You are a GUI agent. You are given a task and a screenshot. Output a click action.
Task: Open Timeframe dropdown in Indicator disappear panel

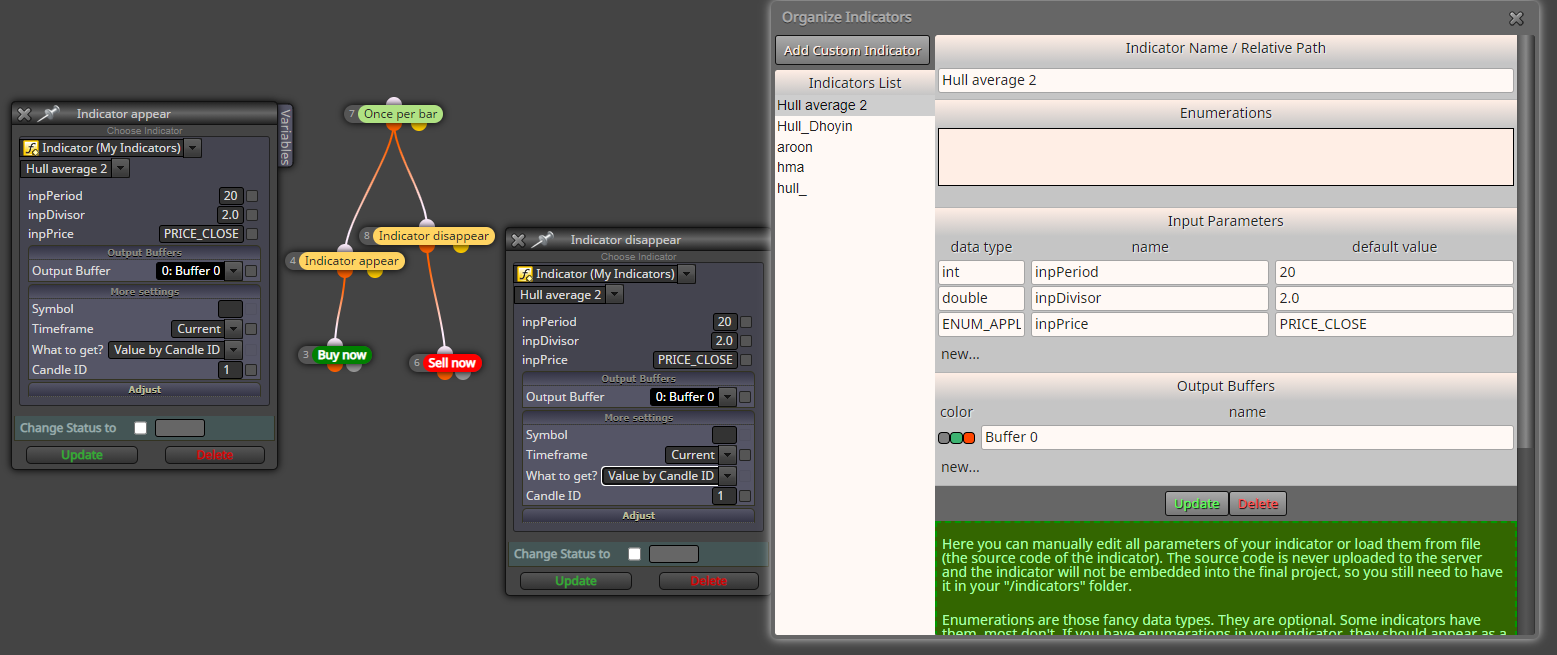728,455
